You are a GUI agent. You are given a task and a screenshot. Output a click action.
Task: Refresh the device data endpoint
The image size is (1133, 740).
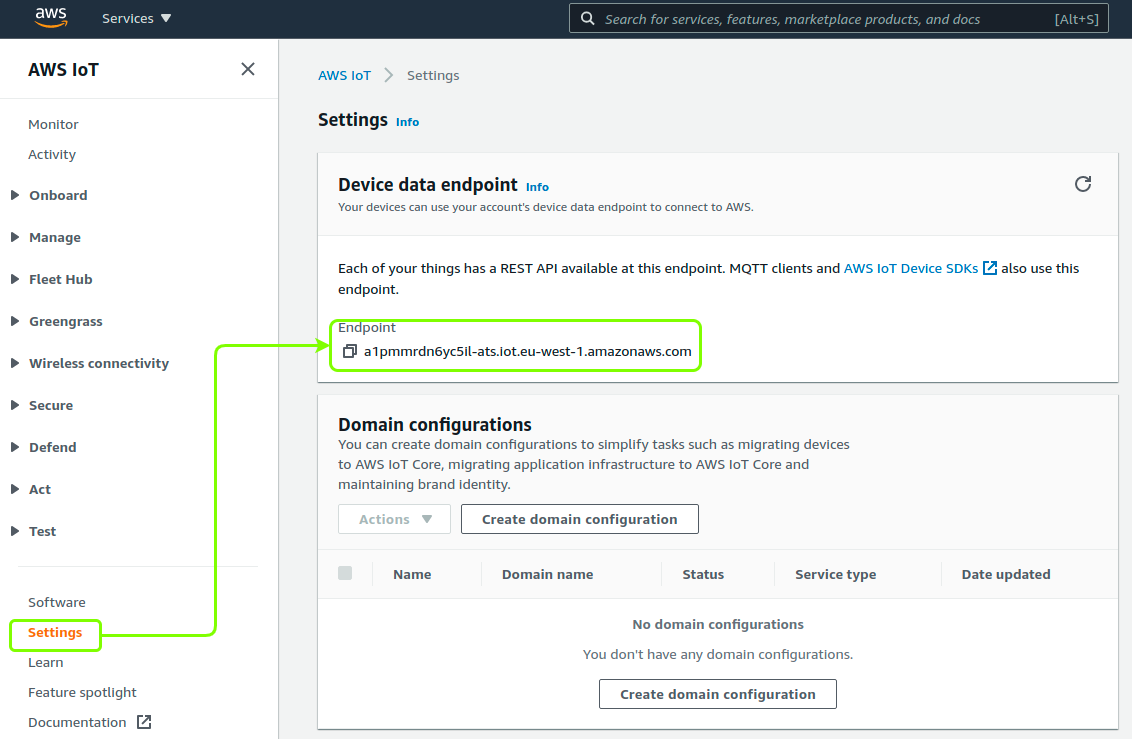(x=1082, y=184)
